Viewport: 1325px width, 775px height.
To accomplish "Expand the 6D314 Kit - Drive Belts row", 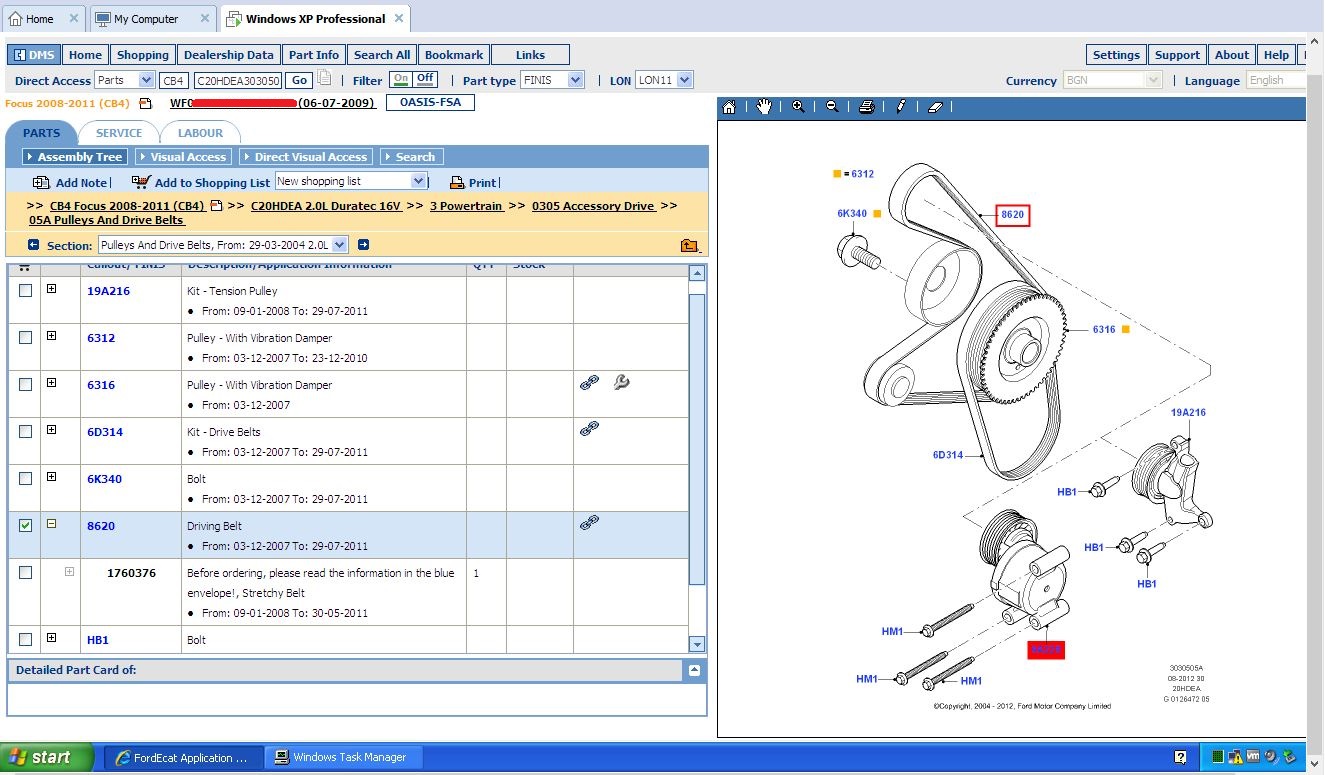I will (51, 430).
